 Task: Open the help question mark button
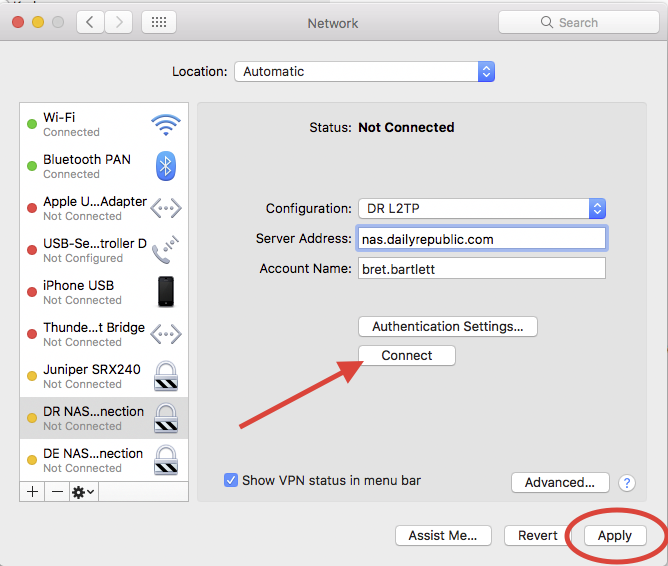pos(627,483)
